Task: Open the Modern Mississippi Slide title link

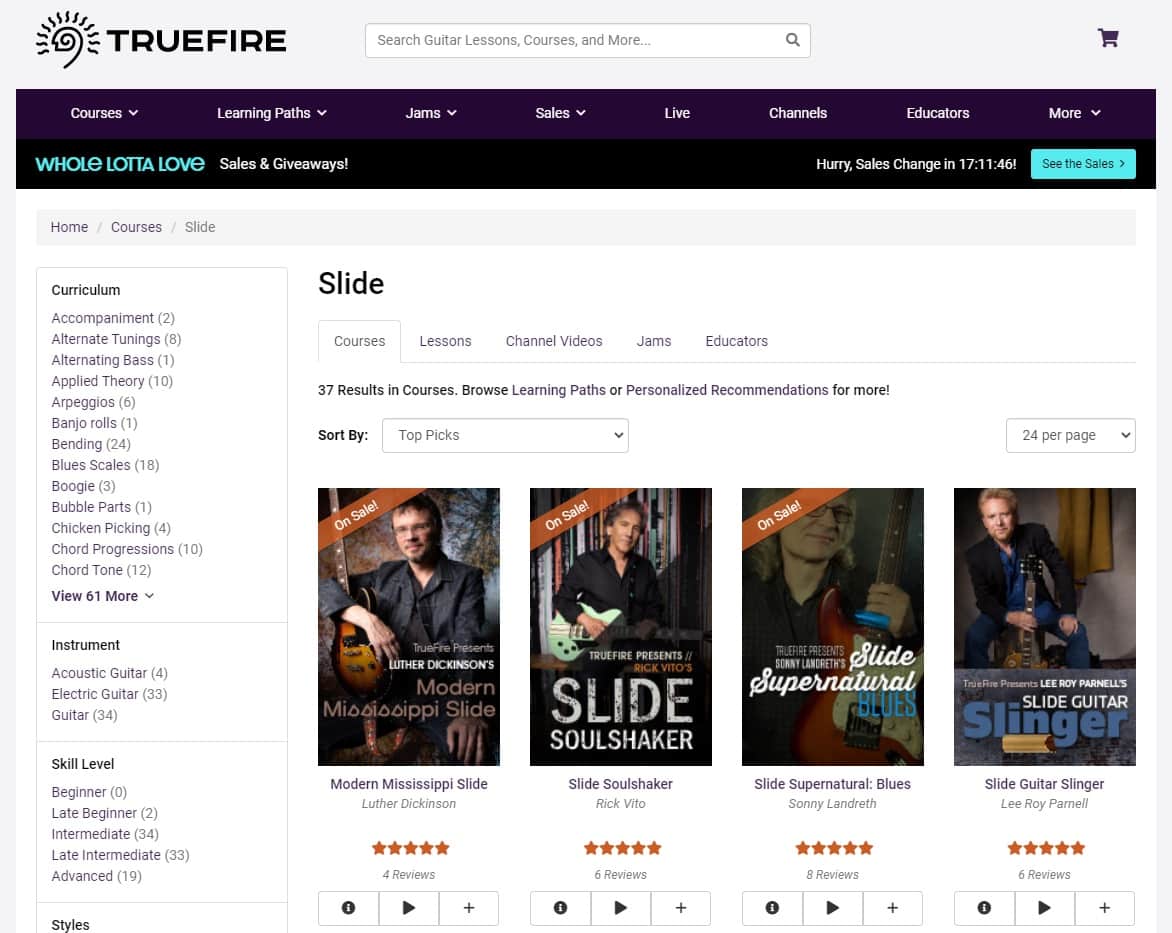Action: pyautogui.click(x=409, y=783)
